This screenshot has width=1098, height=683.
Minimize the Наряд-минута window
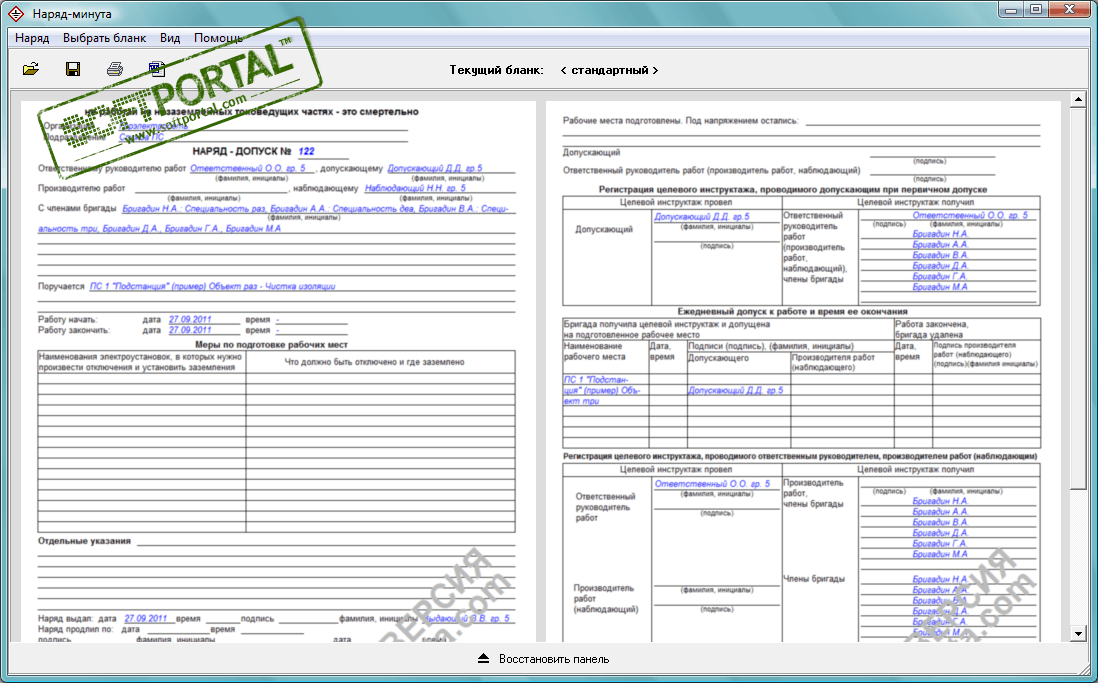point(1012,10)
